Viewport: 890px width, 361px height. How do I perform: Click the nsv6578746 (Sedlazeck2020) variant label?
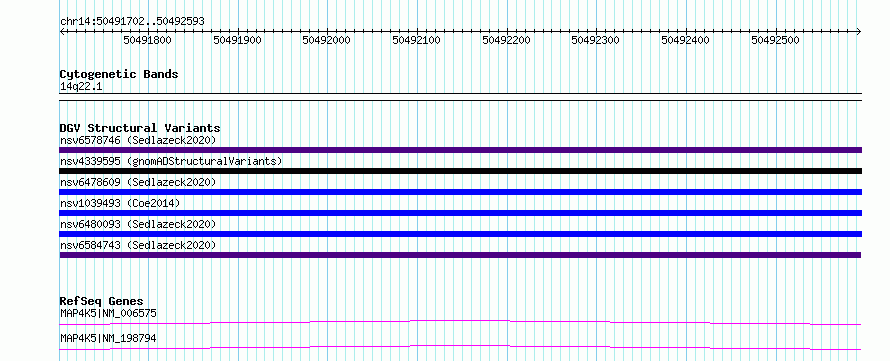pyautogui.click(x=138, y=140)
